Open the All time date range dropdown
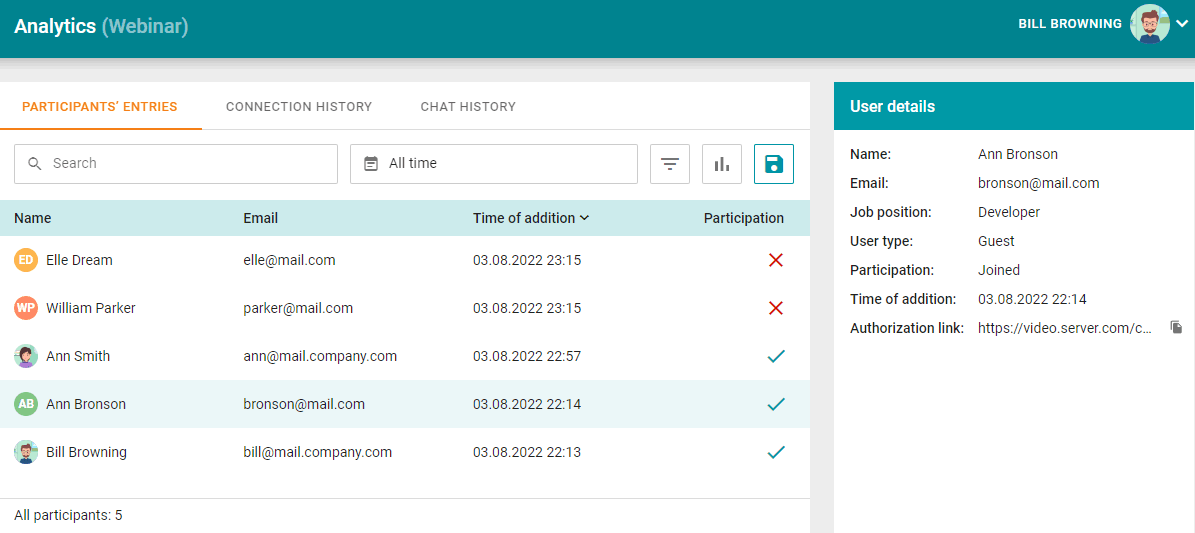The width and height of the screenshot is (1195, 533). pos(494,164)
